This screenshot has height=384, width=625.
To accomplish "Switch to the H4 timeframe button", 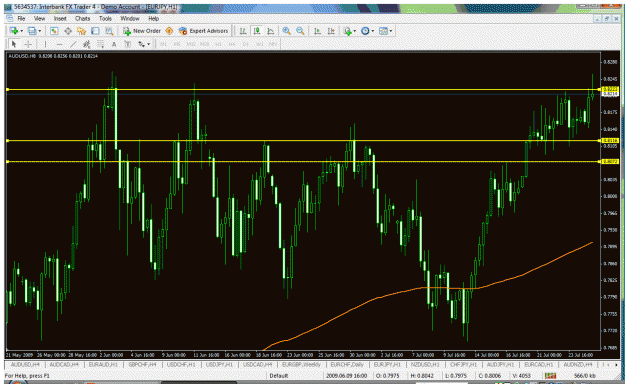I will point(232,44).
